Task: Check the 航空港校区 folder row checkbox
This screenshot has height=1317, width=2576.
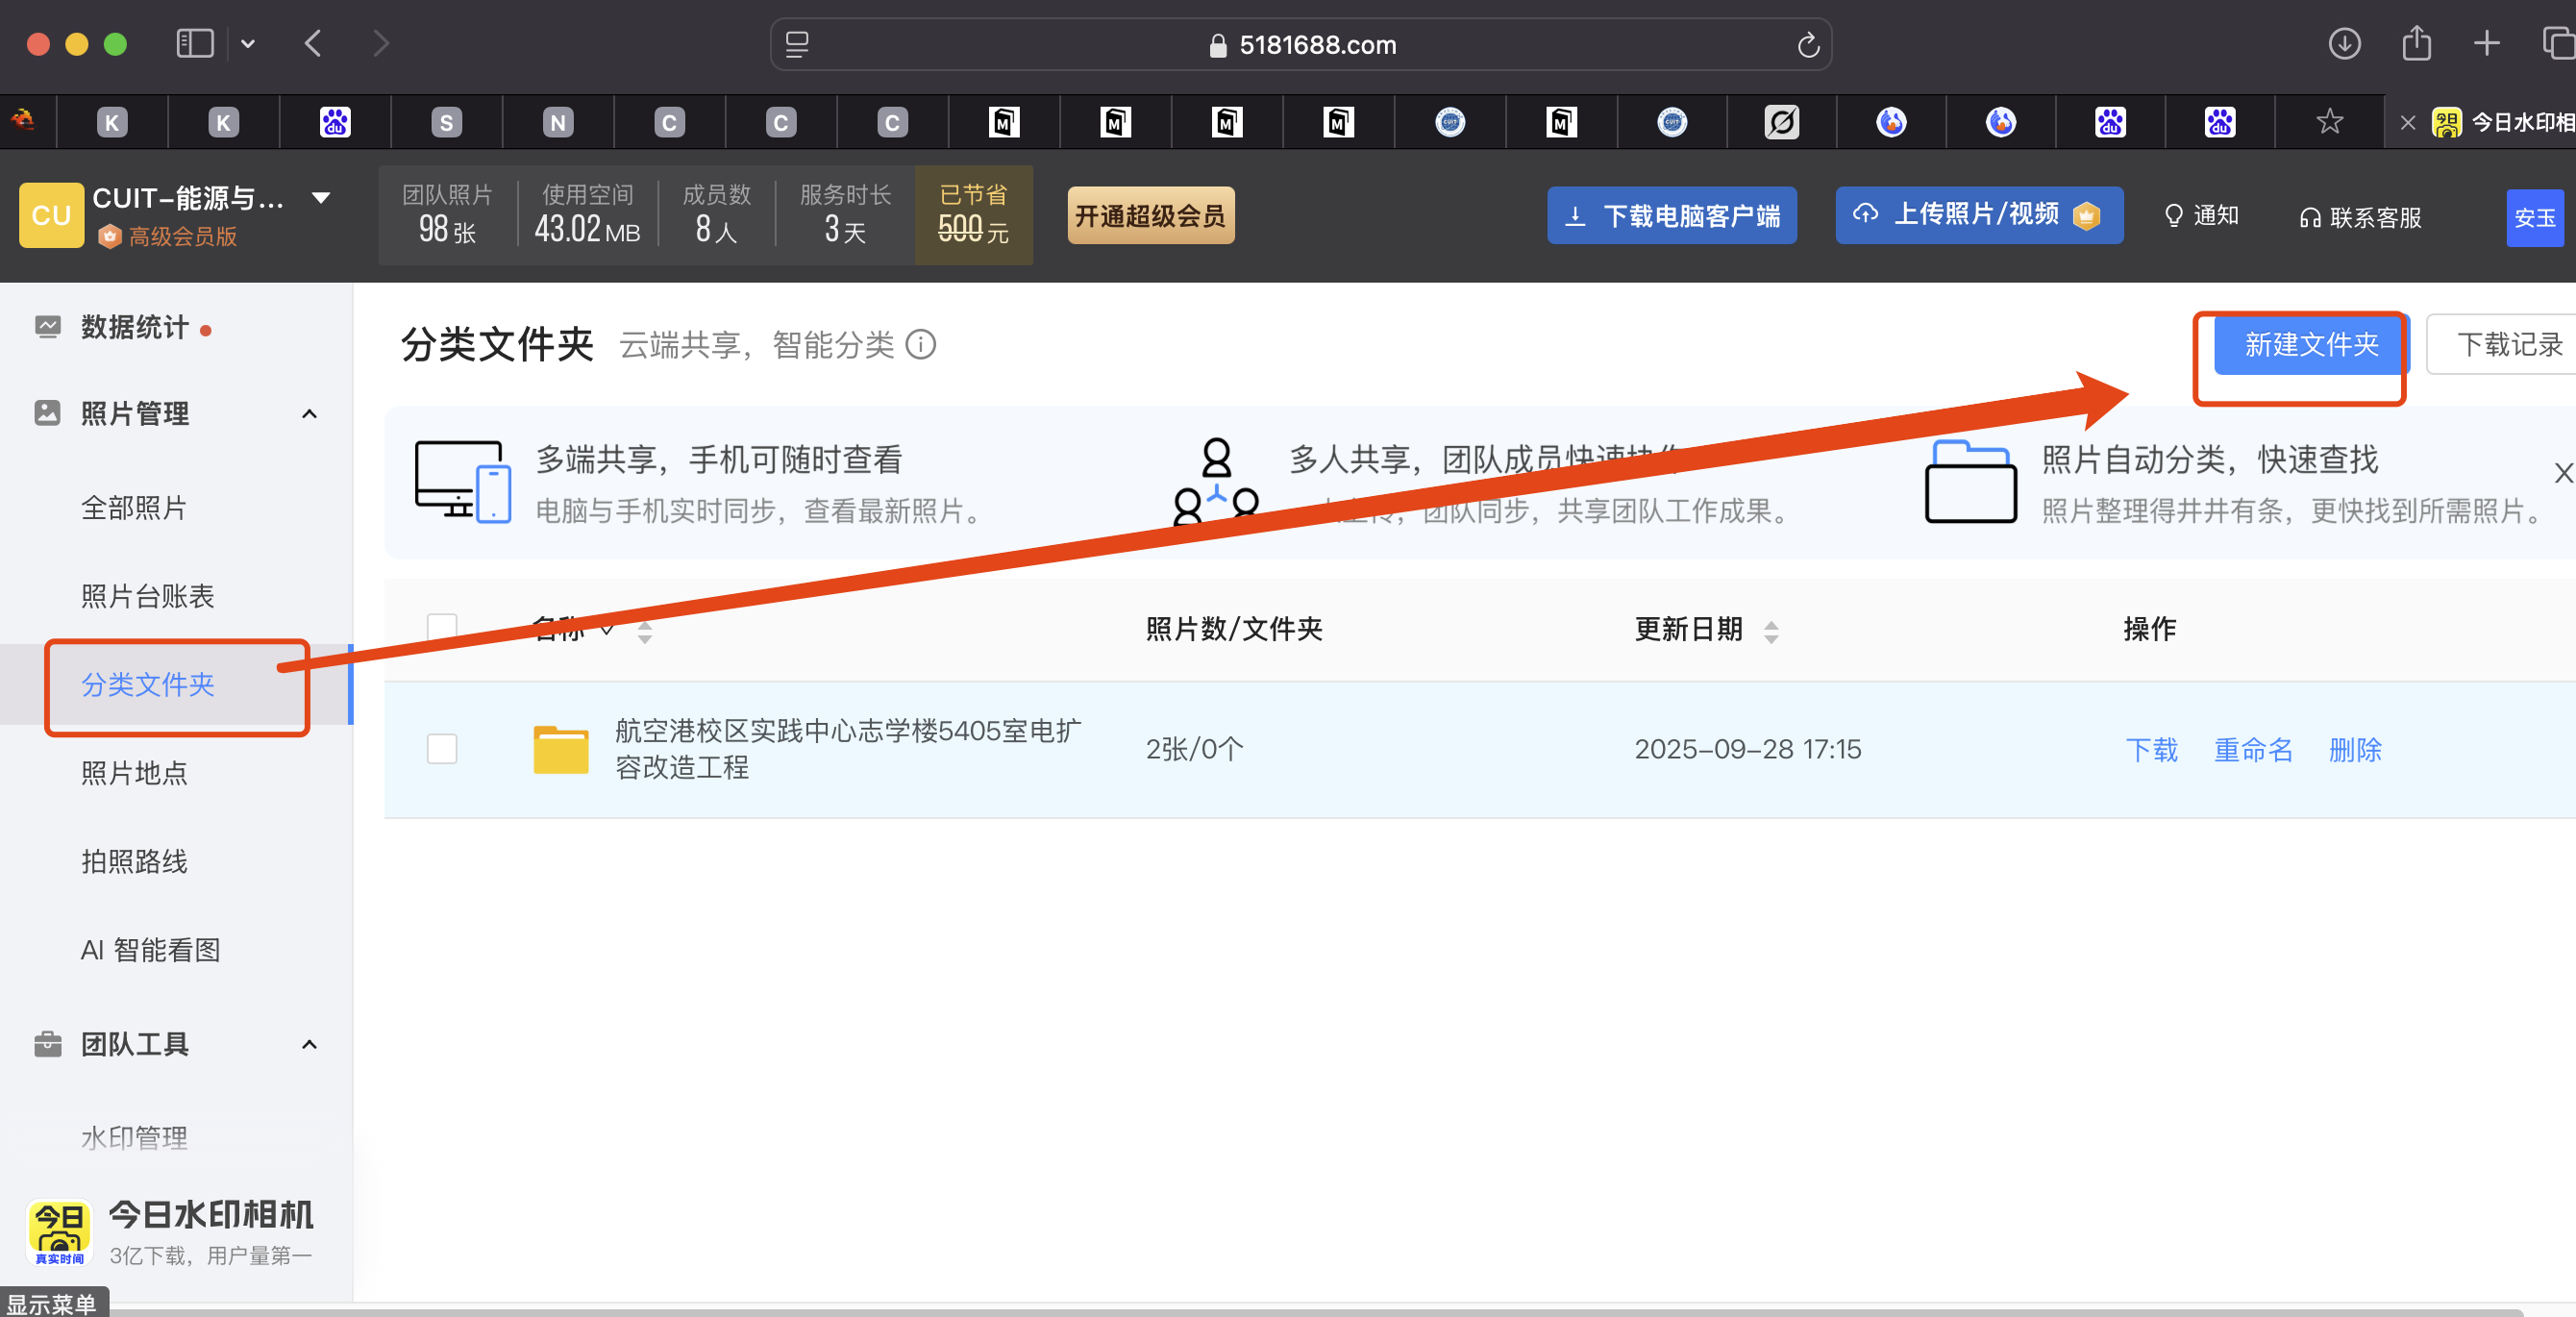Action: point(442,749)
